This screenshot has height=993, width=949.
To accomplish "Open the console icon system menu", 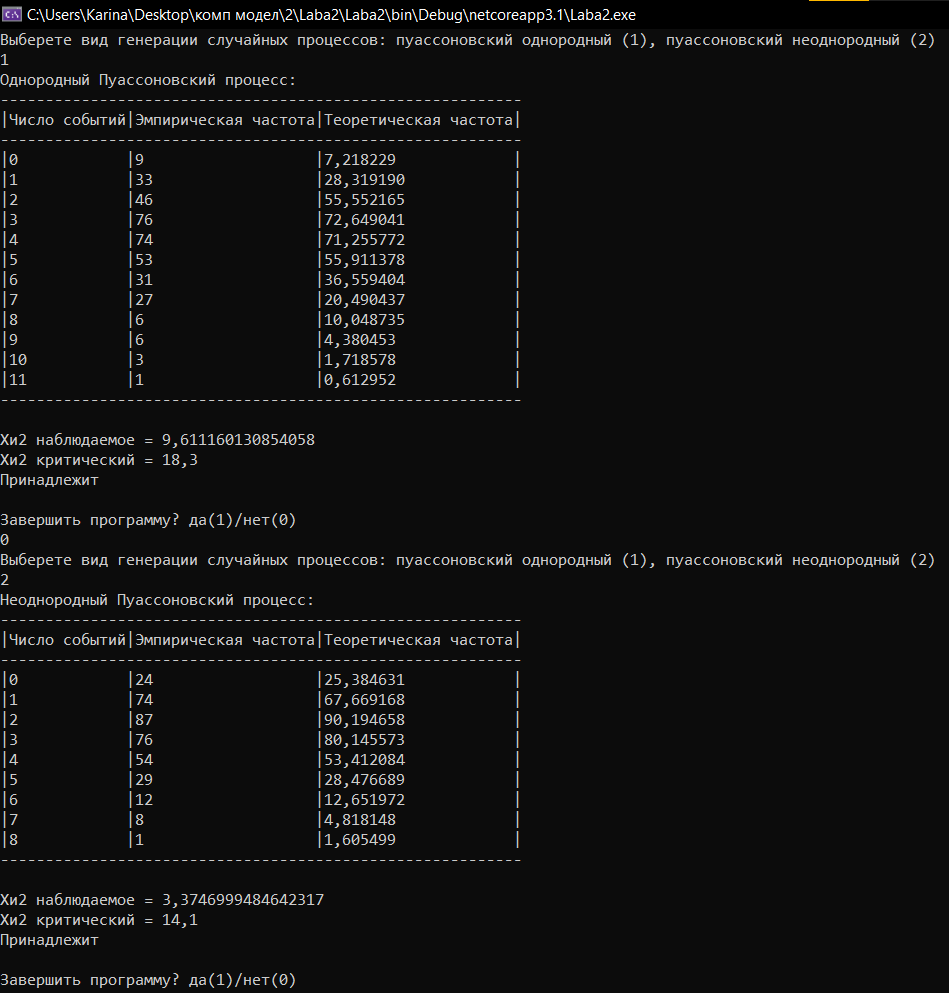I will click(x=12, y=14).
